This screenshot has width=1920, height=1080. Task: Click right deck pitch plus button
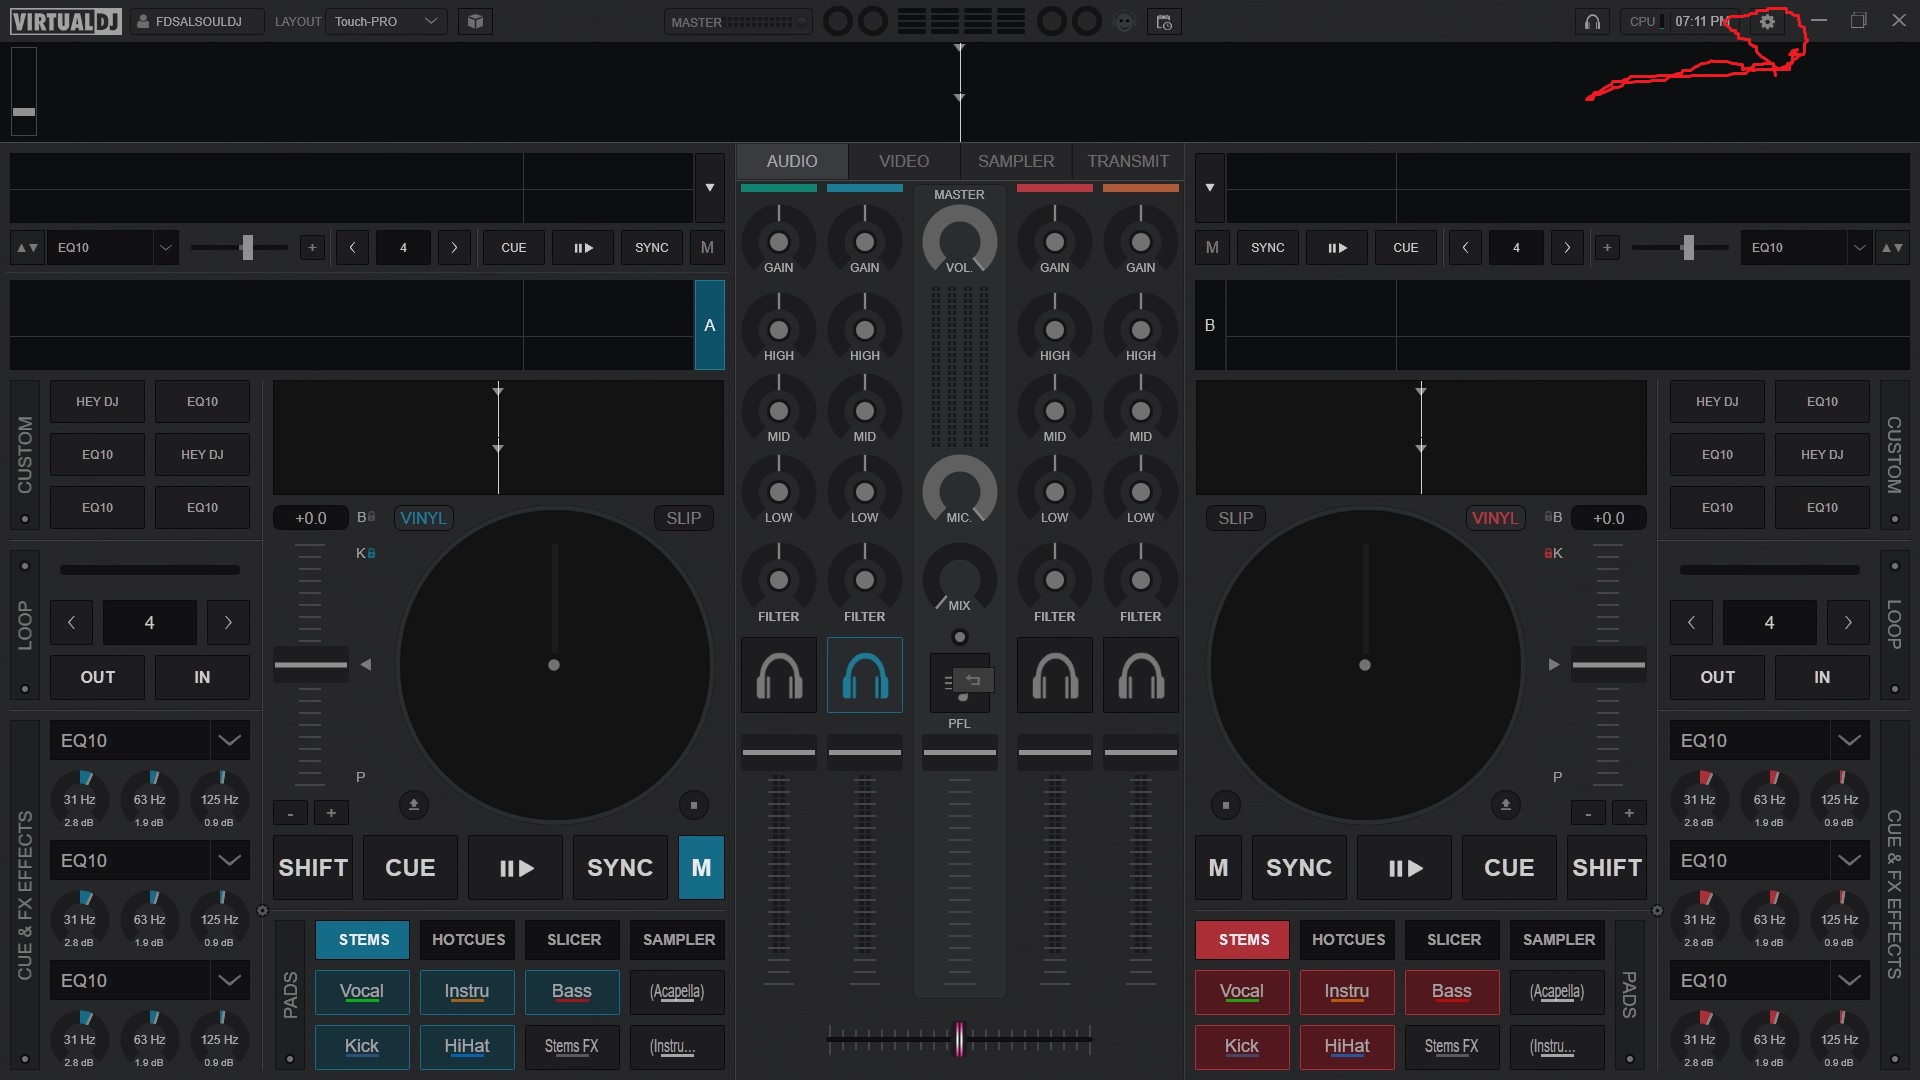1629,813
